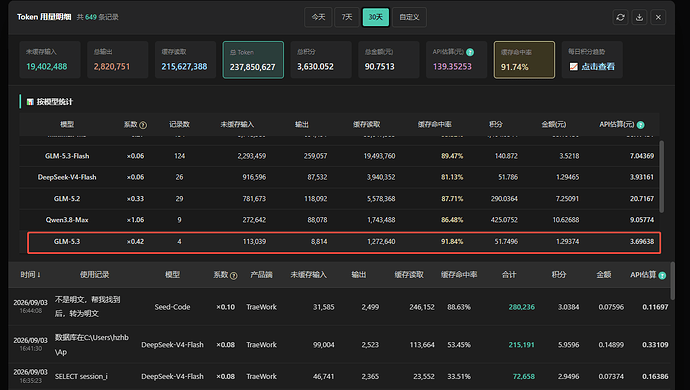Click the uncached input 19,402,488 card
The height and width of the screenshot is (390, 690).
click(50, 60)
